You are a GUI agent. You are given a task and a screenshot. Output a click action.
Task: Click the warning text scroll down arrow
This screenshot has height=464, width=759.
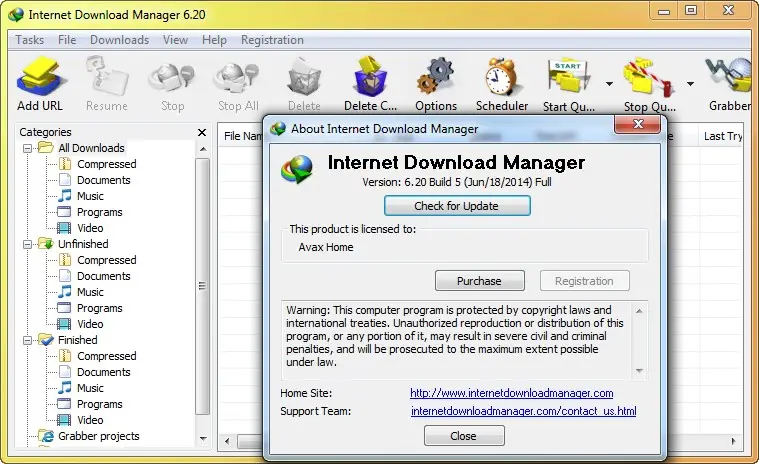(x=639, y=371)
